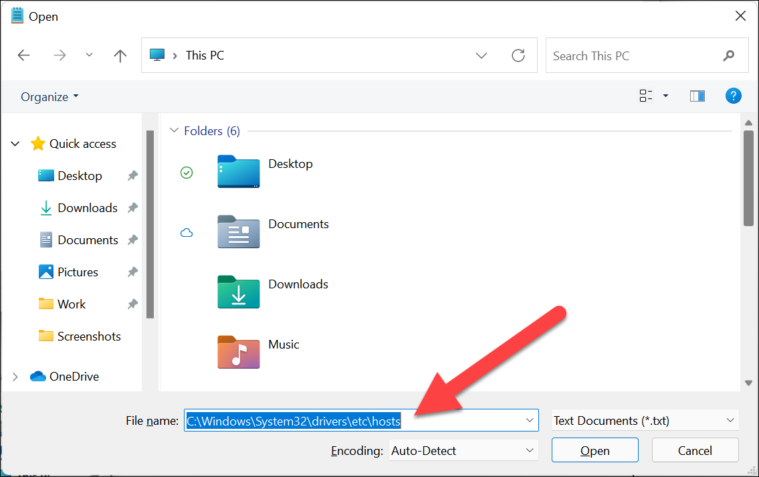This screenshot has height=477, width=759.
Task: Select OneDrive in navigation pane
Action: point(74,376)
